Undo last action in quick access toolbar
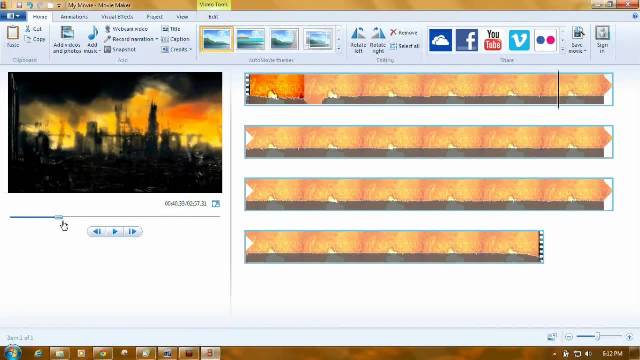 click(x=30, y=5)
